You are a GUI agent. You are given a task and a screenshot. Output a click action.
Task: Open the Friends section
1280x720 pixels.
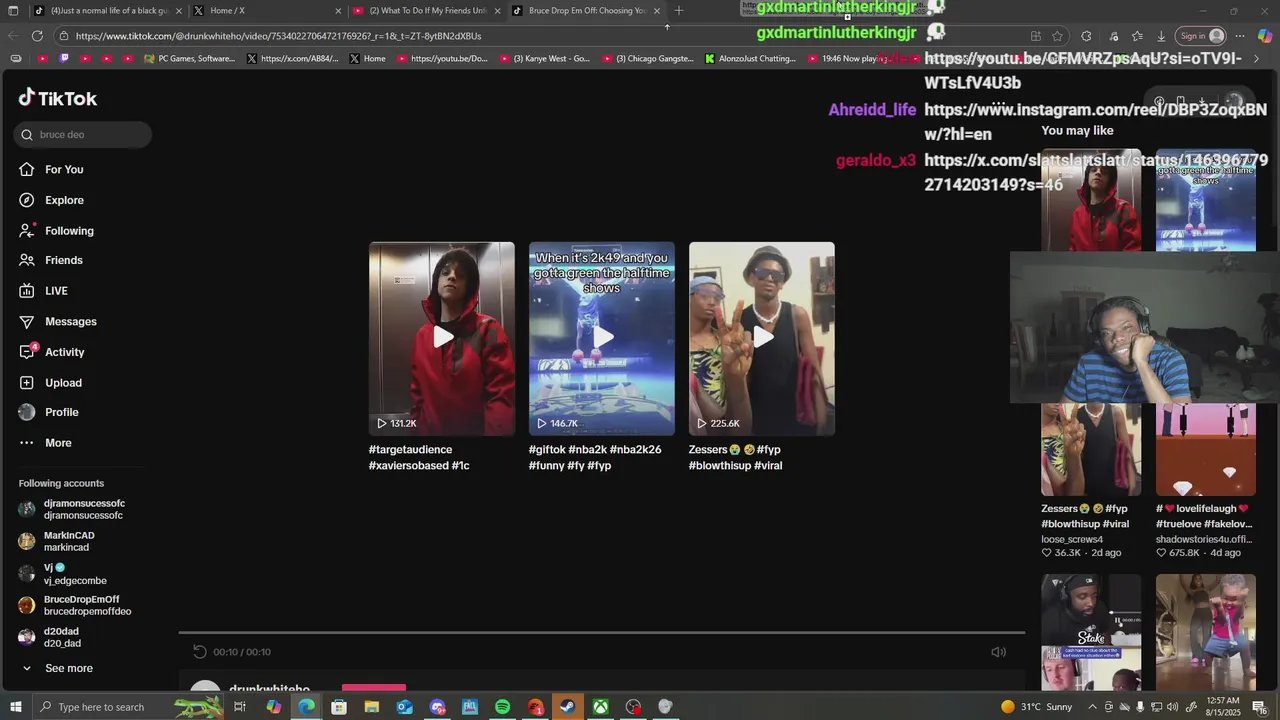tap(63, 260)
